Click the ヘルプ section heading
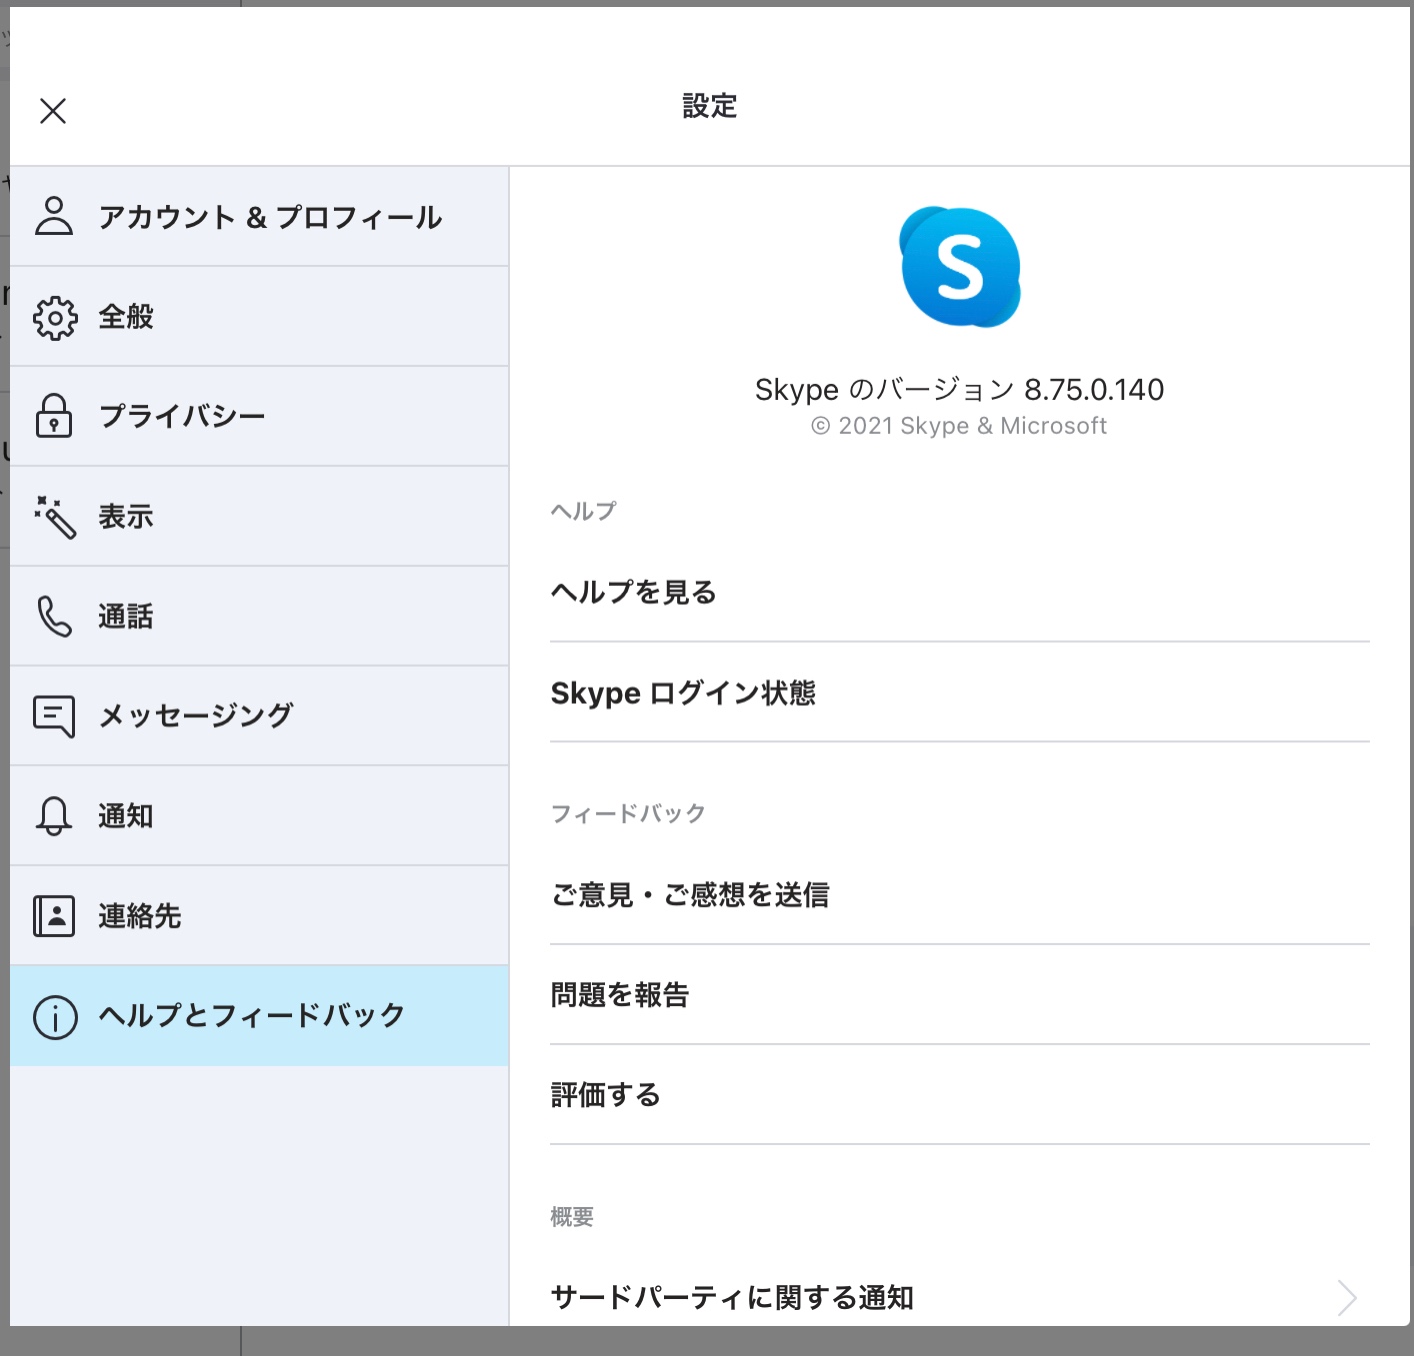 coord(584,511)
